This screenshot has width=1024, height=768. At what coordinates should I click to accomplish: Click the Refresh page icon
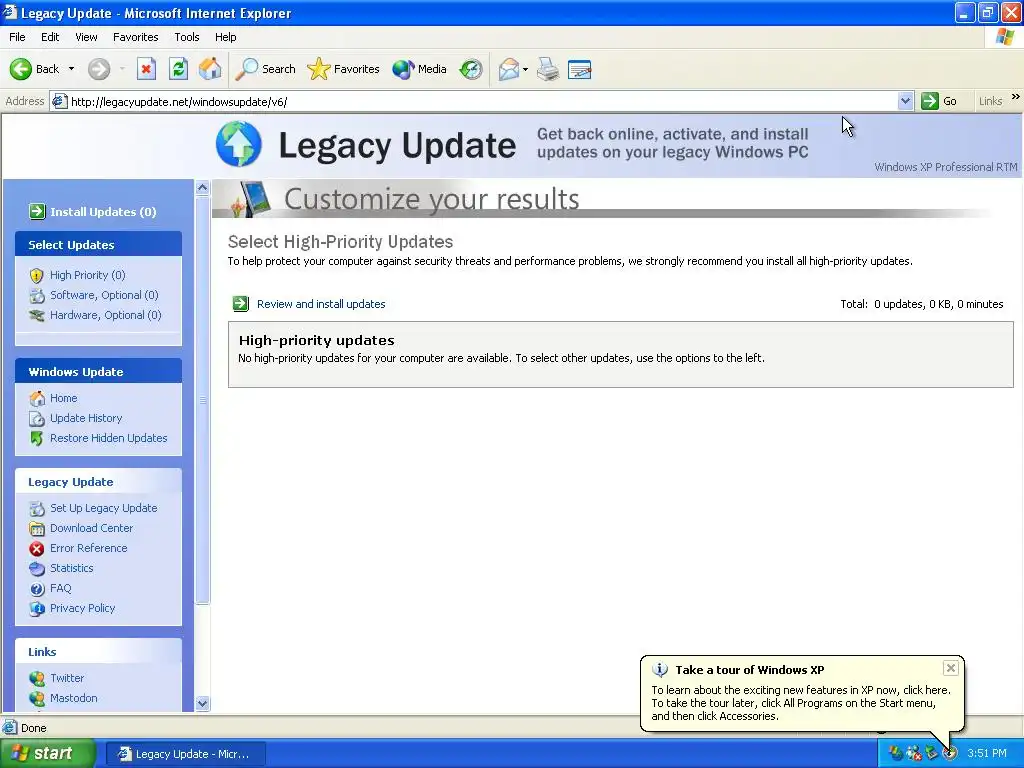178,69
